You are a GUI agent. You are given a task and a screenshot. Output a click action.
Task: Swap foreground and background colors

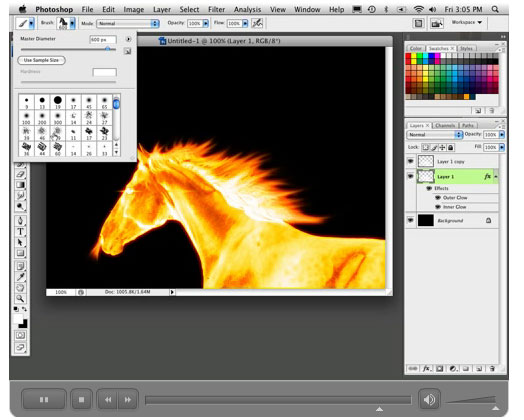24,309
